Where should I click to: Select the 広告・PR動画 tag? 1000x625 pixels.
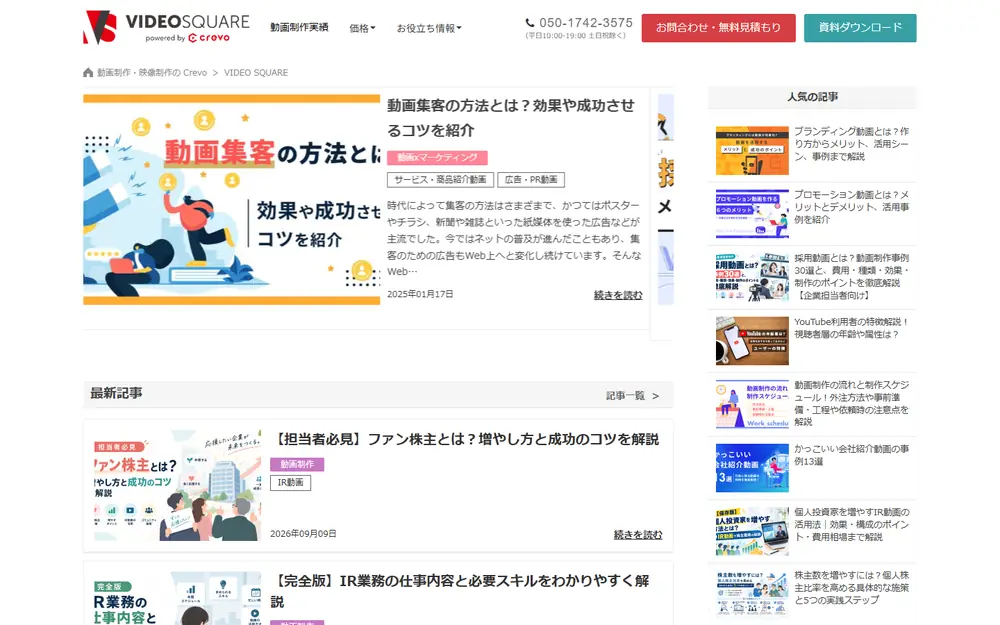click(x=531, y=180)
